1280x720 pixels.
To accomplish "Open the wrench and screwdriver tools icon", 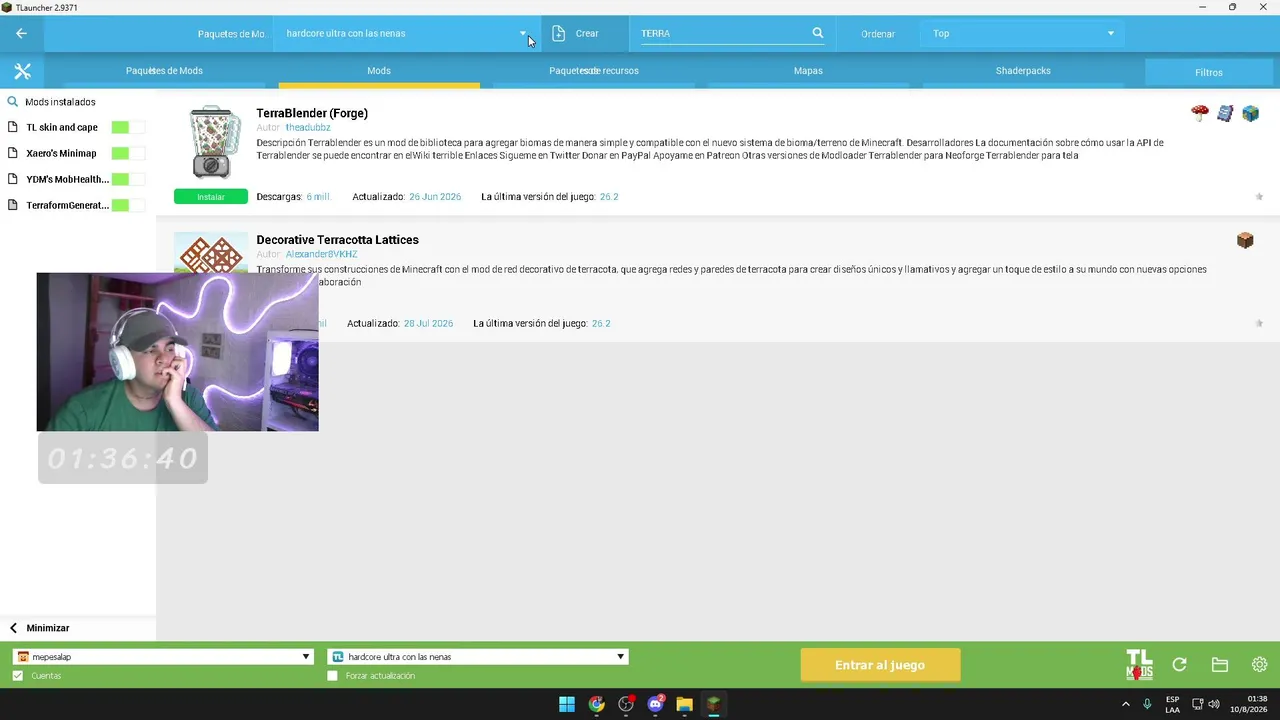I will (22, 71).
